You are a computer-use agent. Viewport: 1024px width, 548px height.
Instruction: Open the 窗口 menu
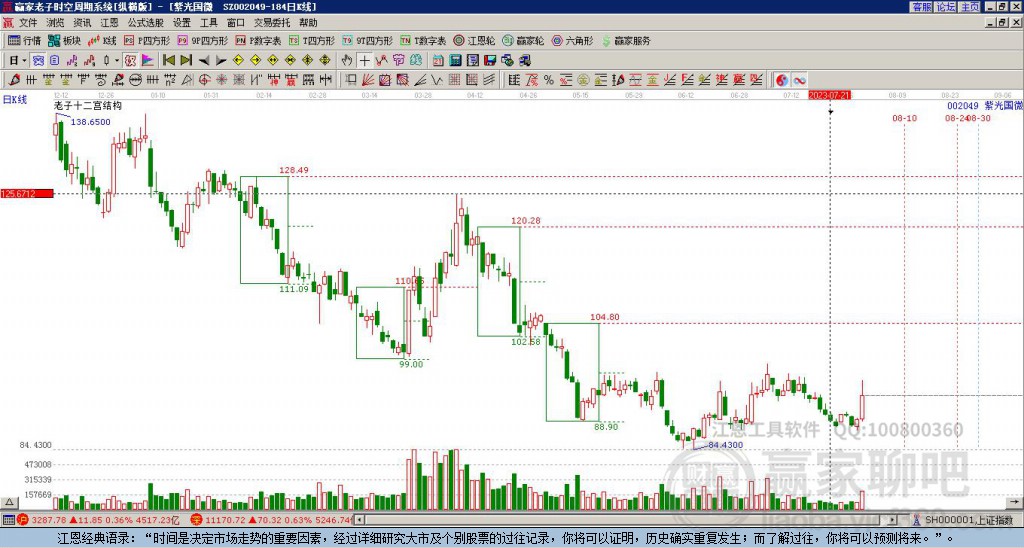coord(236,23)
